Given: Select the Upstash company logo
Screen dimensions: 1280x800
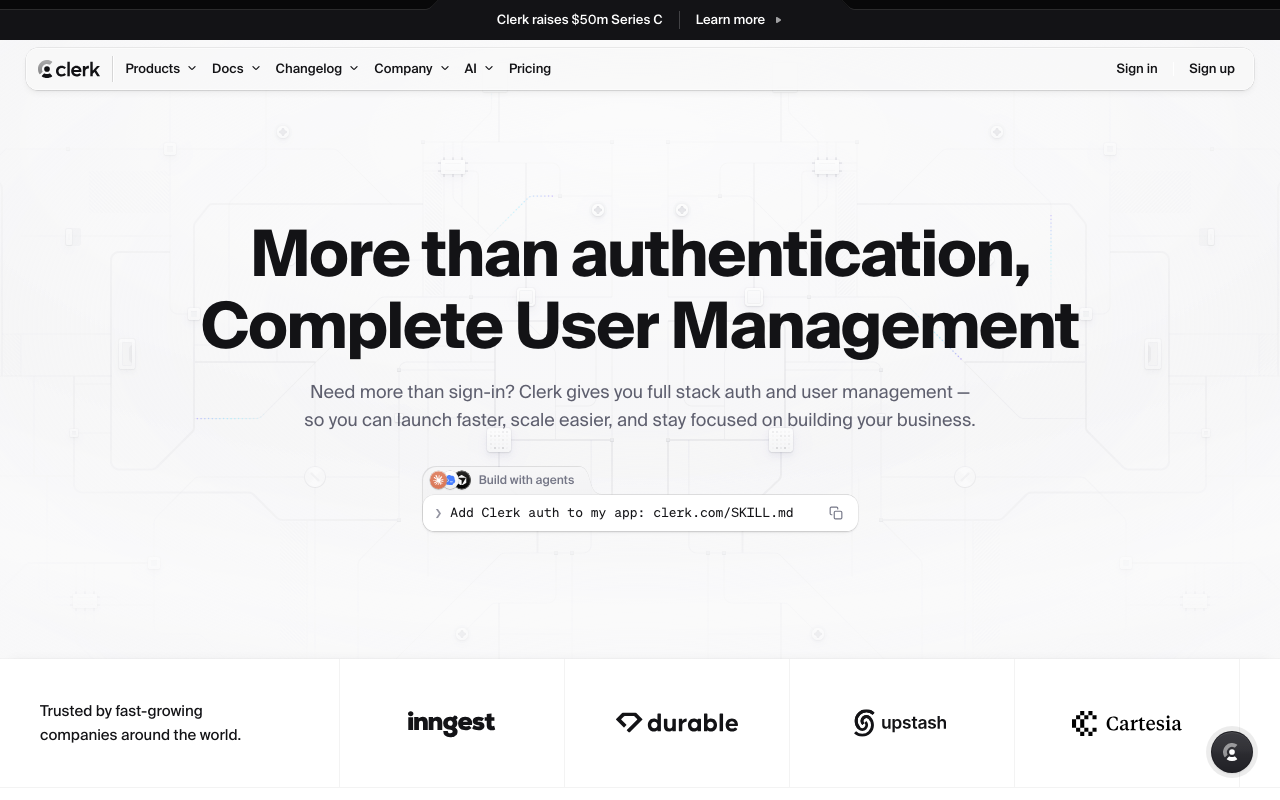Looking at the screenshot, I should pyautogui.click(x=900, y=723).
